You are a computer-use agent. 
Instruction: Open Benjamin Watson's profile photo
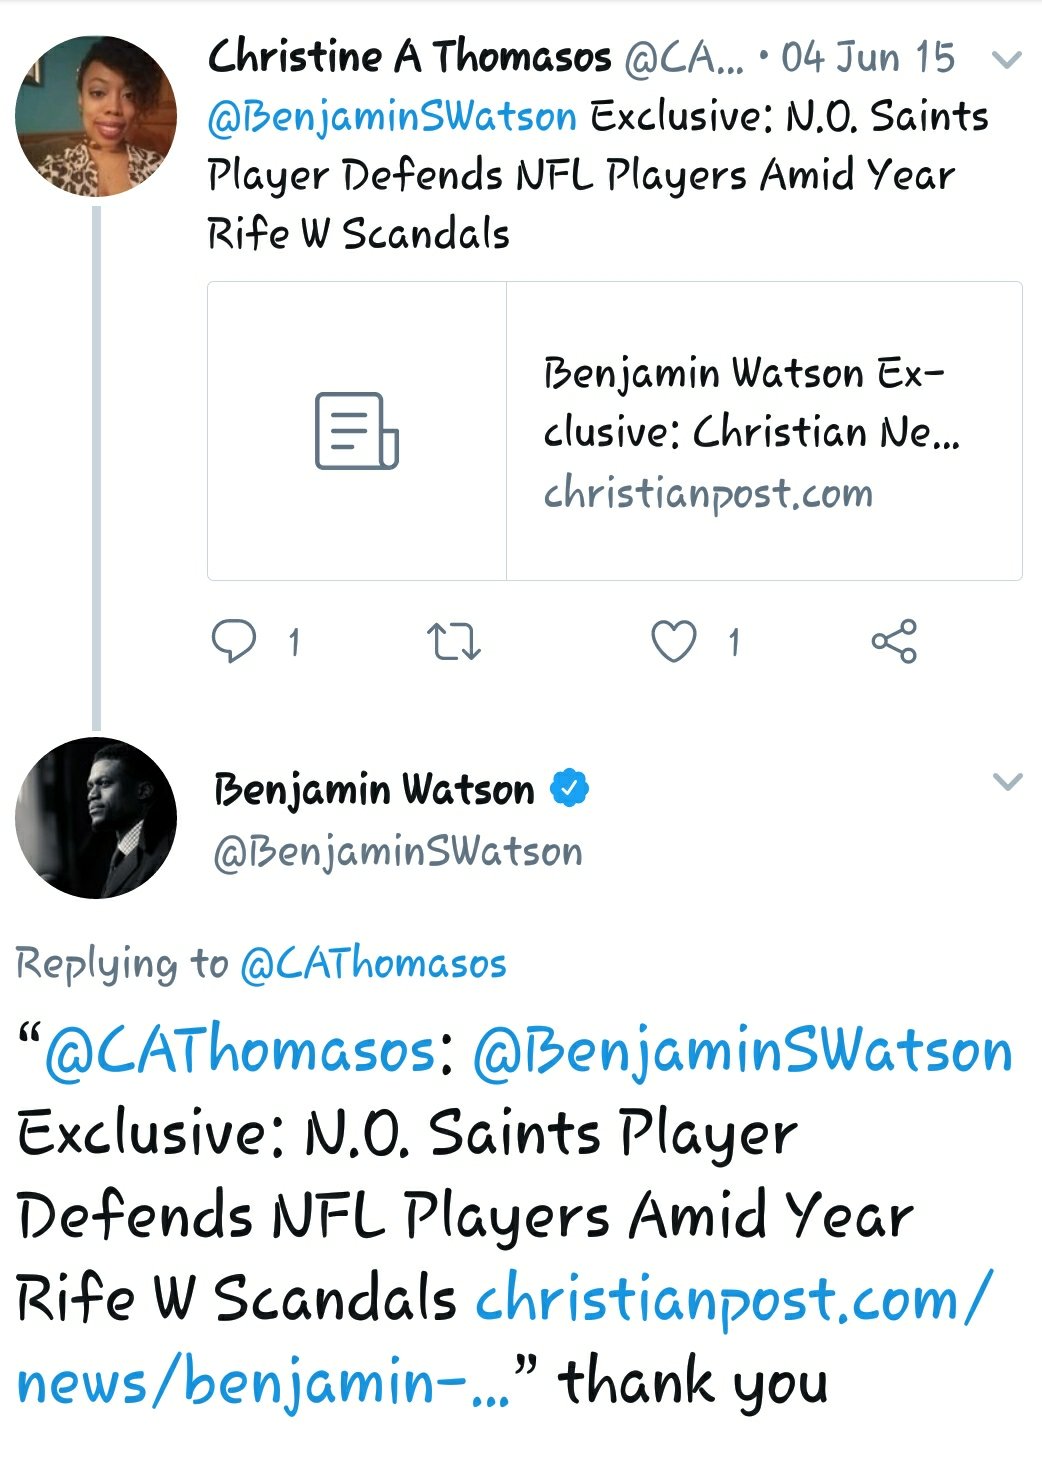pos(96,818)
